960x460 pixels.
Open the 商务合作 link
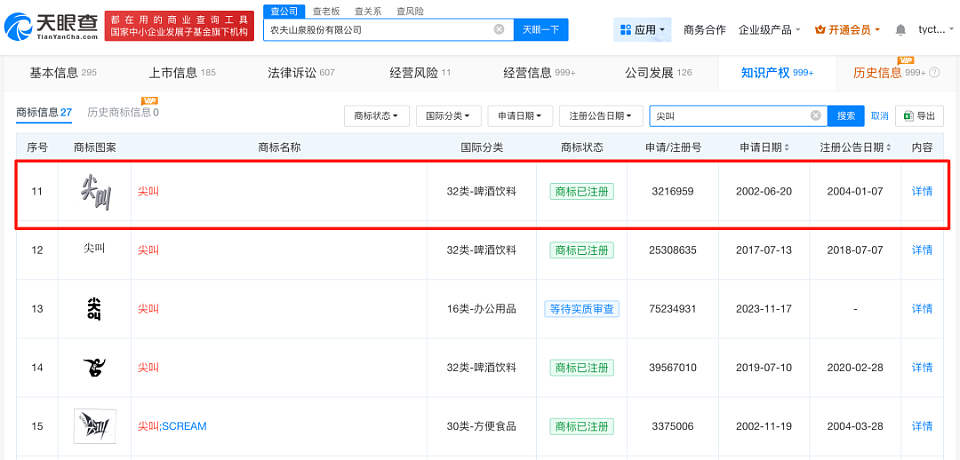[704, 30]
